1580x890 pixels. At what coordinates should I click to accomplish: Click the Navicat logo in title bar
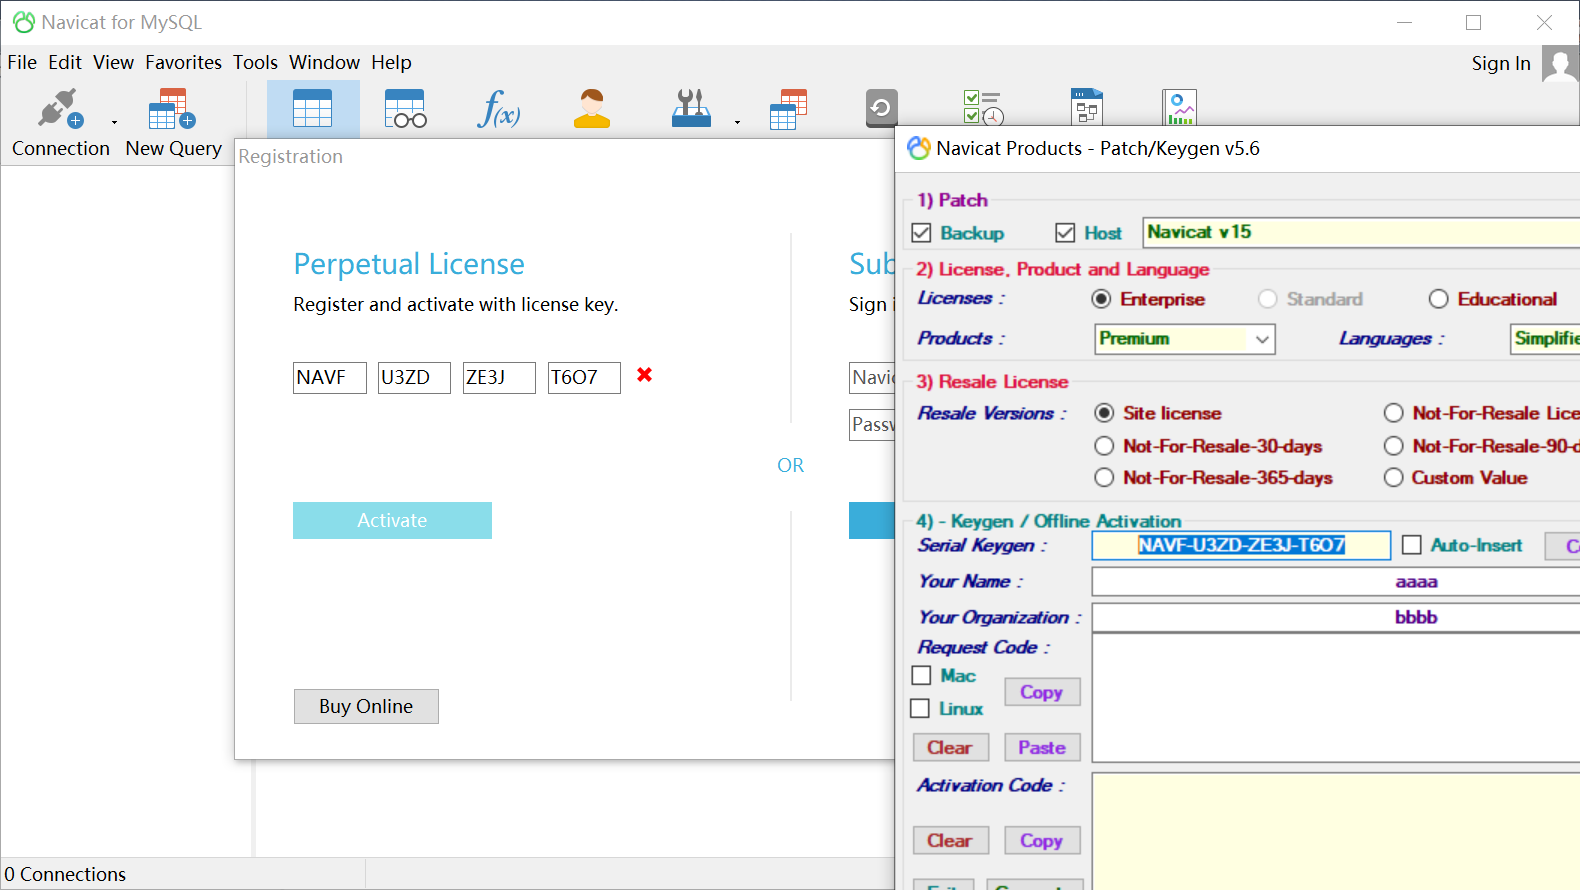24,22
